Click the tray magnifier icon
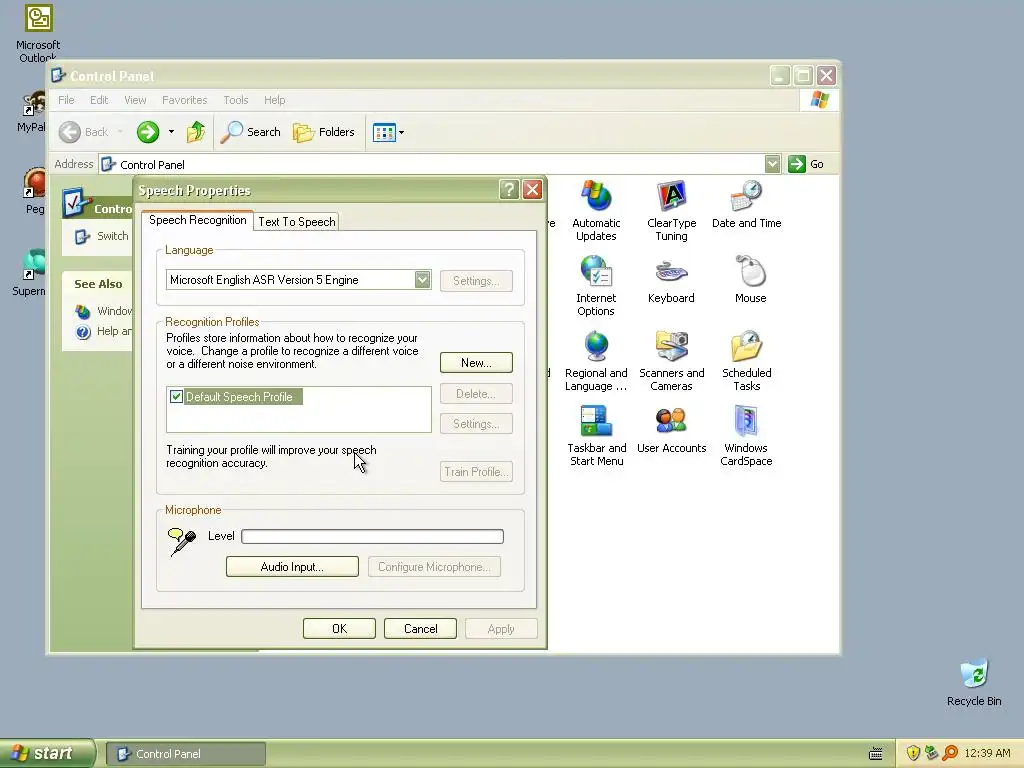Image resolution: width=1024 pixels, height=768 pixels. tap(950, 753)
